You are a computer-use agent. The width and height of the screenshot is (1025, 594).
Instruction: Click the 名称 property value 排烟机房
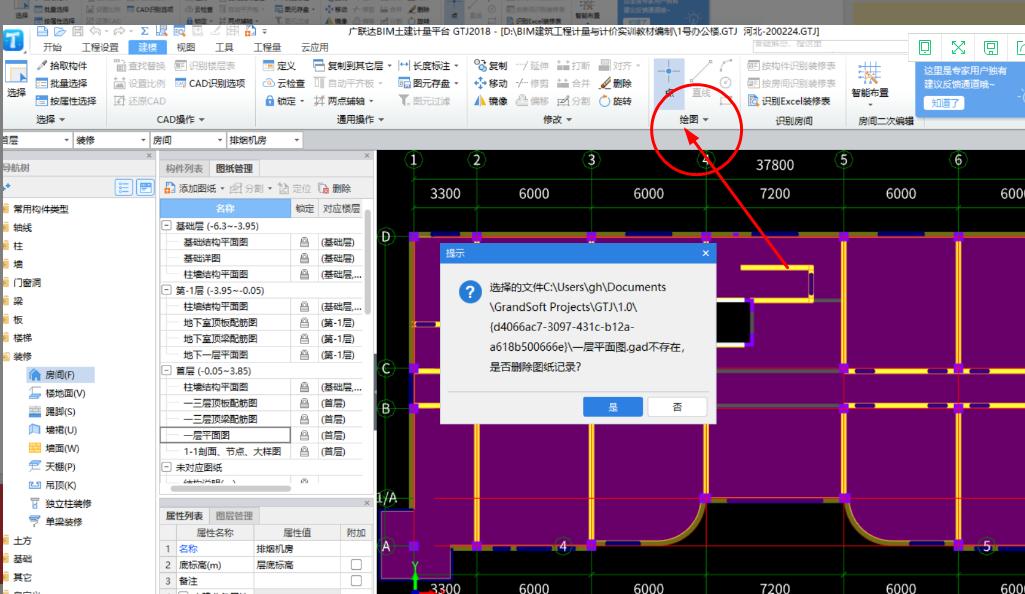point(297,548)
